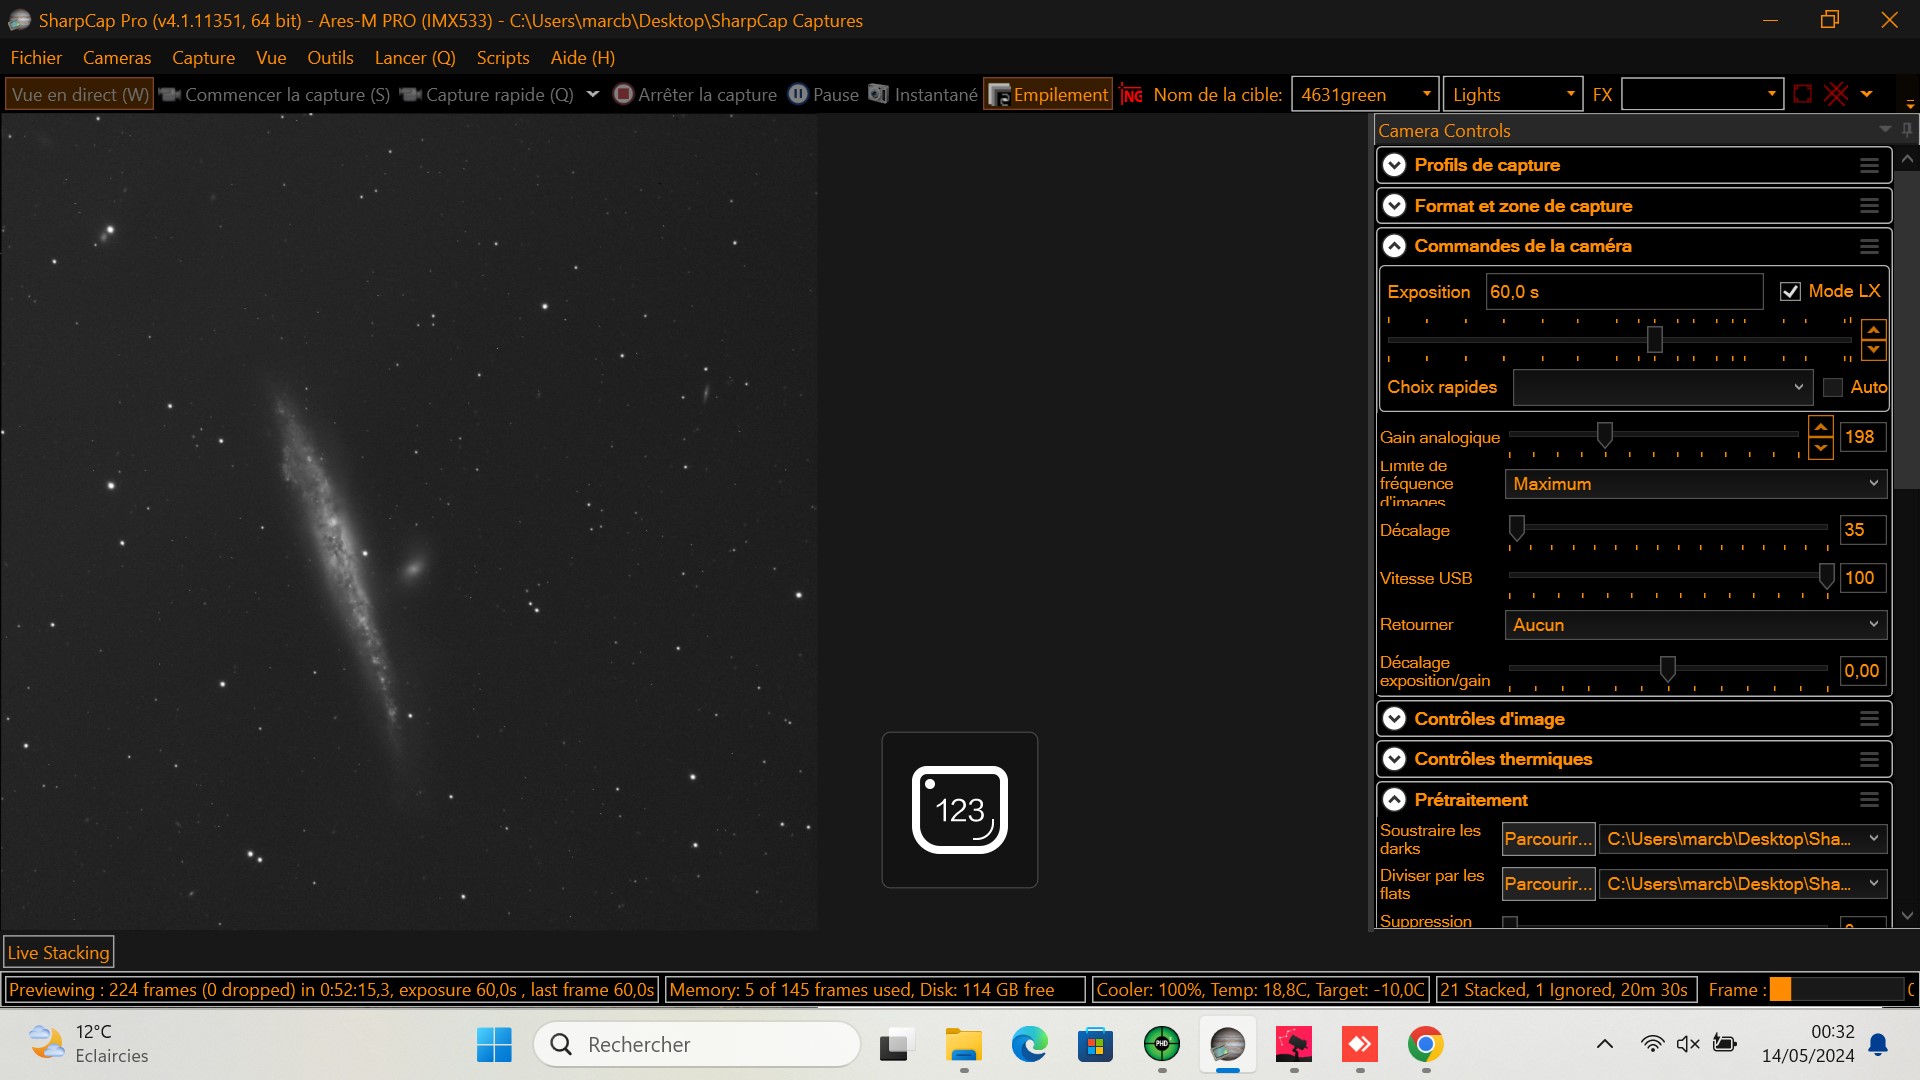Open PHD2 guiding from the taskbar
This screenshot has width=1920, height=1080.
(x=1161, y=1045)
